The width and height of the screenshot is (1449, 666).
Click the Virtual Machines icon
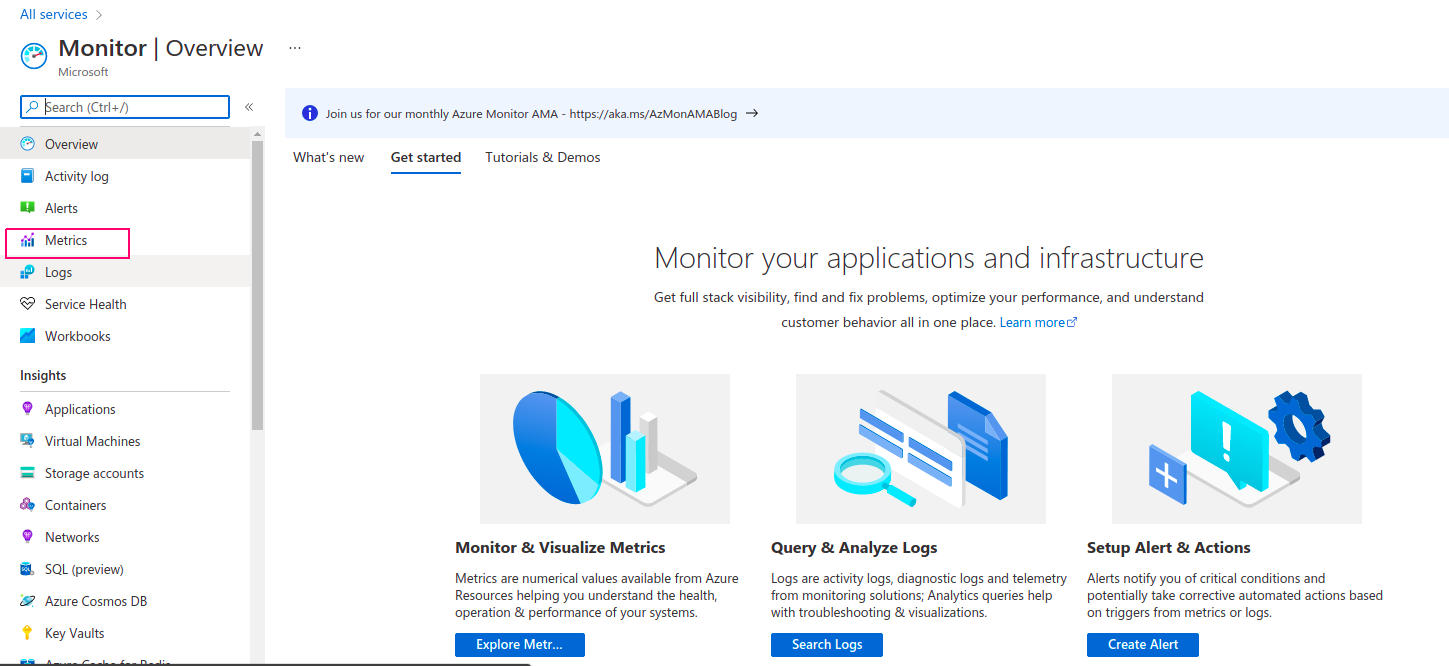(28, 441)
